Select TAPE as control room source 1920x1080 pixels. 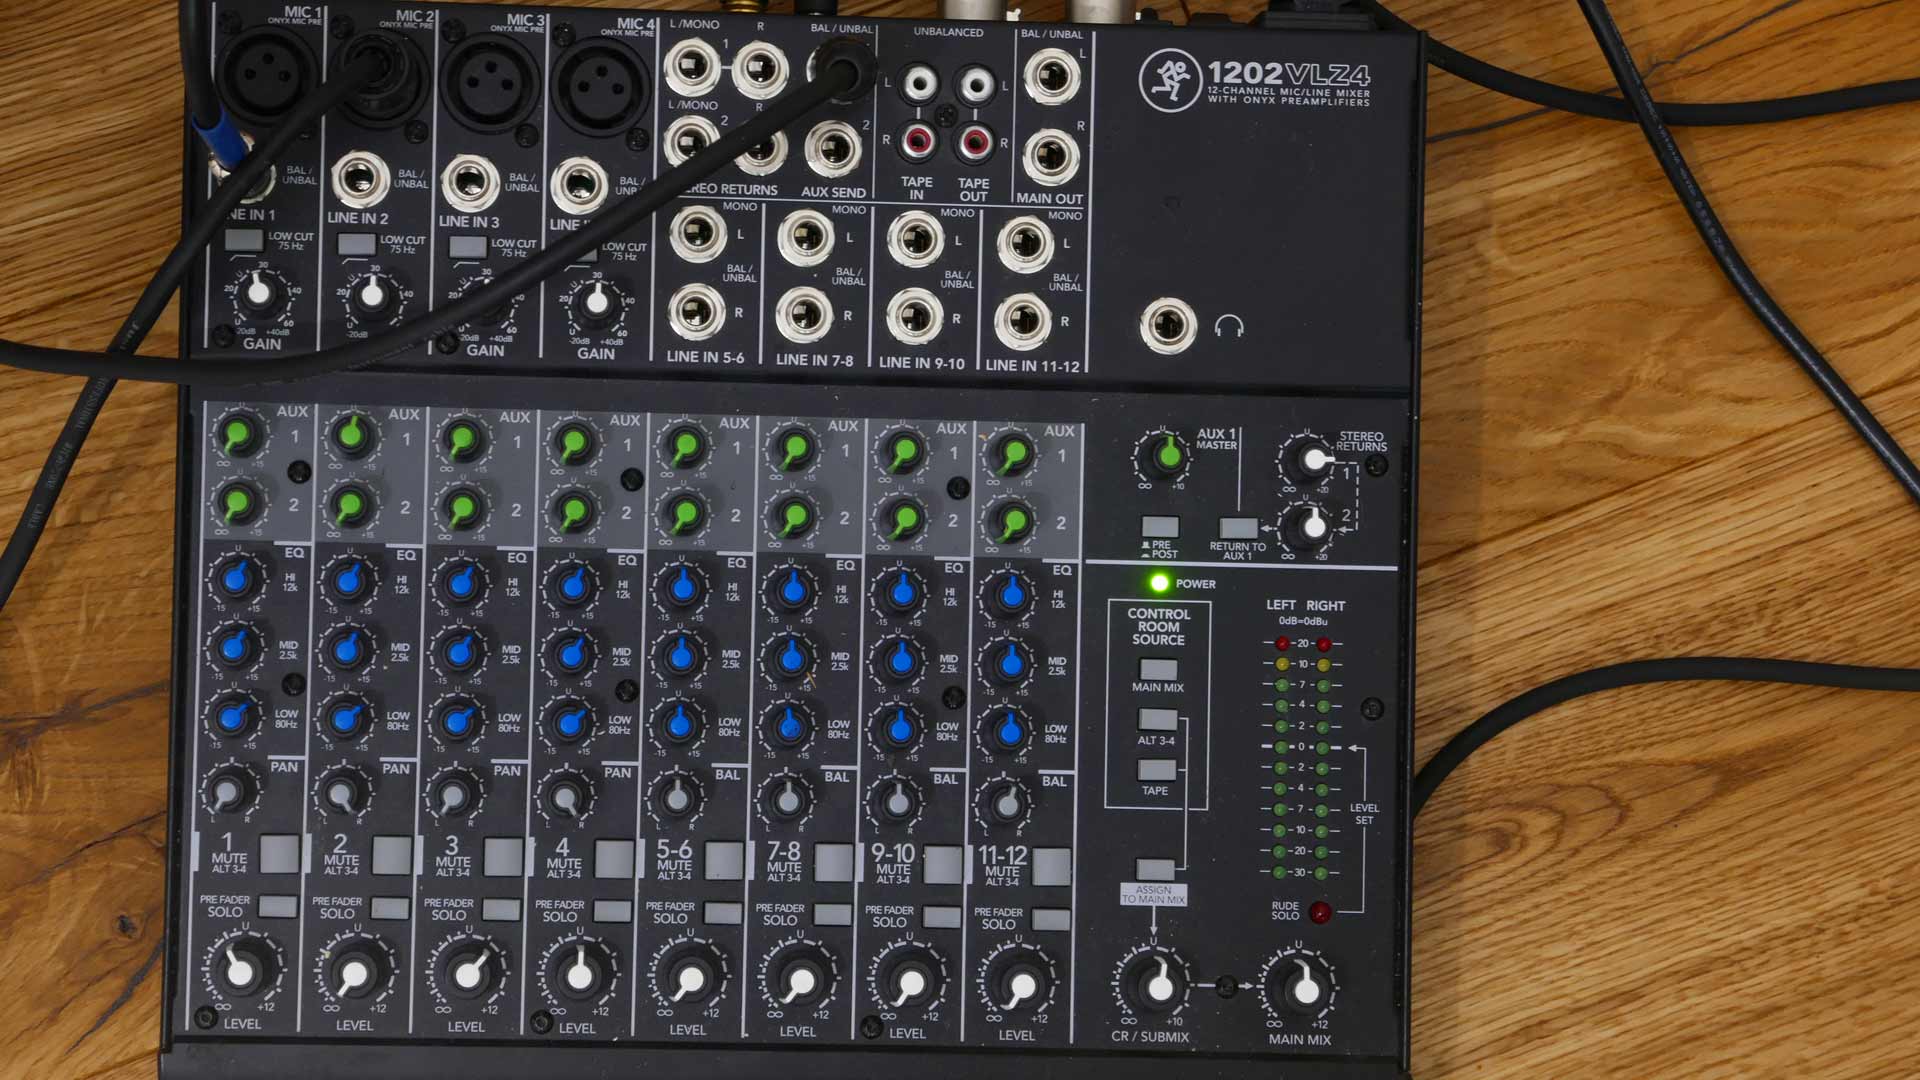pyautogui.click(x=1157, y=770)
